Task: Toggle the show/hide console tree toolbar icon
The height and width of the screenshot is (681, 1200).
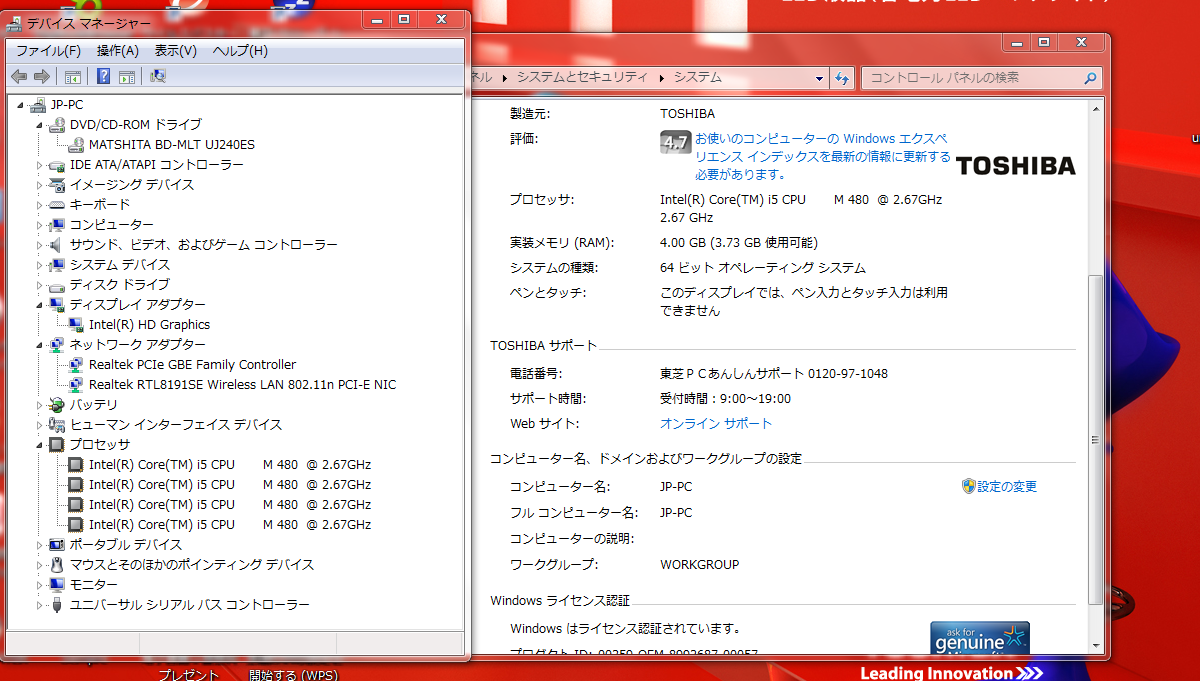Action: click(73, 76)
